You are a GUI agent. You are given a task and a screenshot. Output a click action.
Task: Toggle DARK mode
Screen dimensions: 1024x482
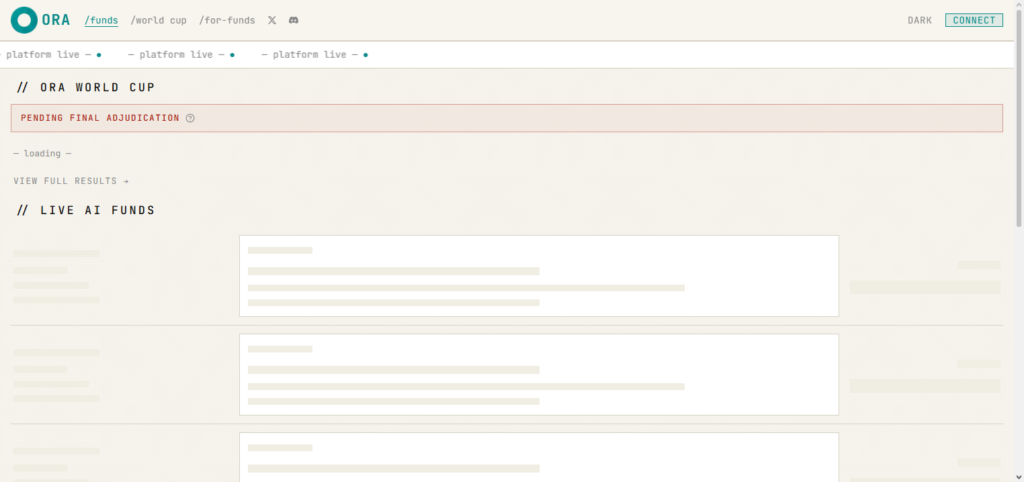click(x=920, y=20)
